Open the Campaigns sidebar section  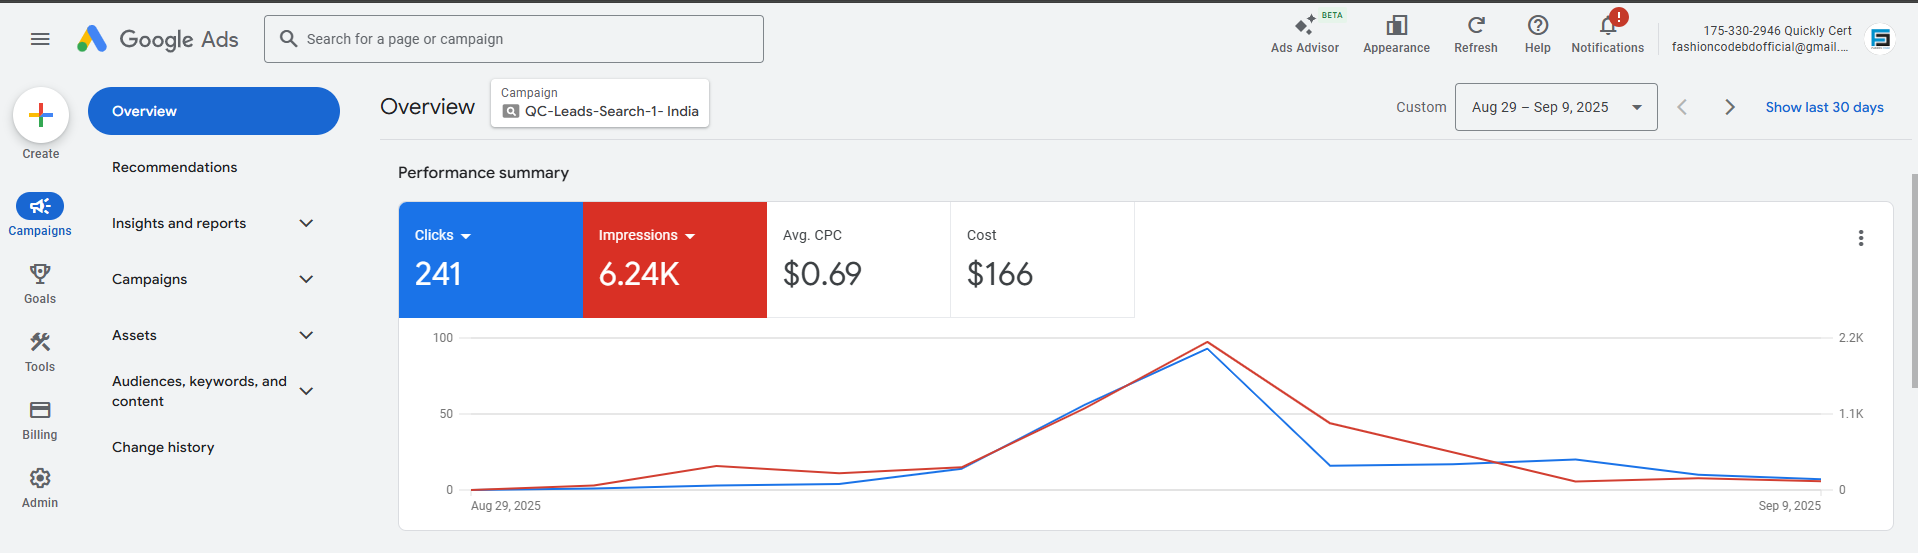[x=40, y=215]
